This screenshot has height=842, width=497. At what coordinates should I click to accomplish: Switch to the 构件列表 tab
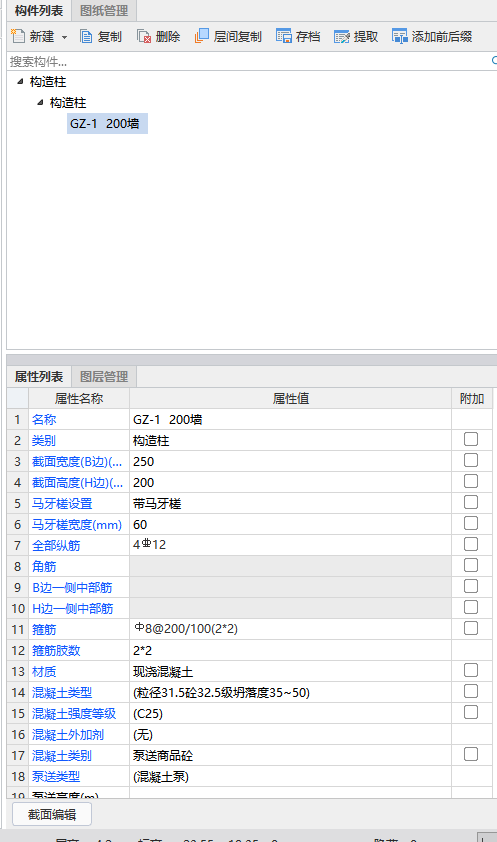point(39,11)
